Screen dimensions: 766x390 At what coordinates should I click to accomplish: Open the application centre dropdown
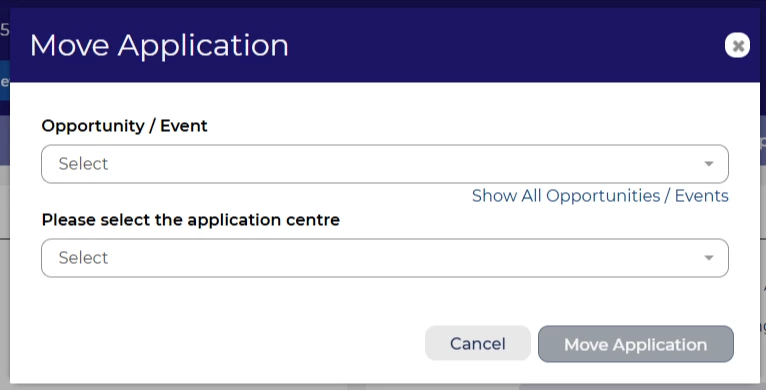click(x=385, y=258)
